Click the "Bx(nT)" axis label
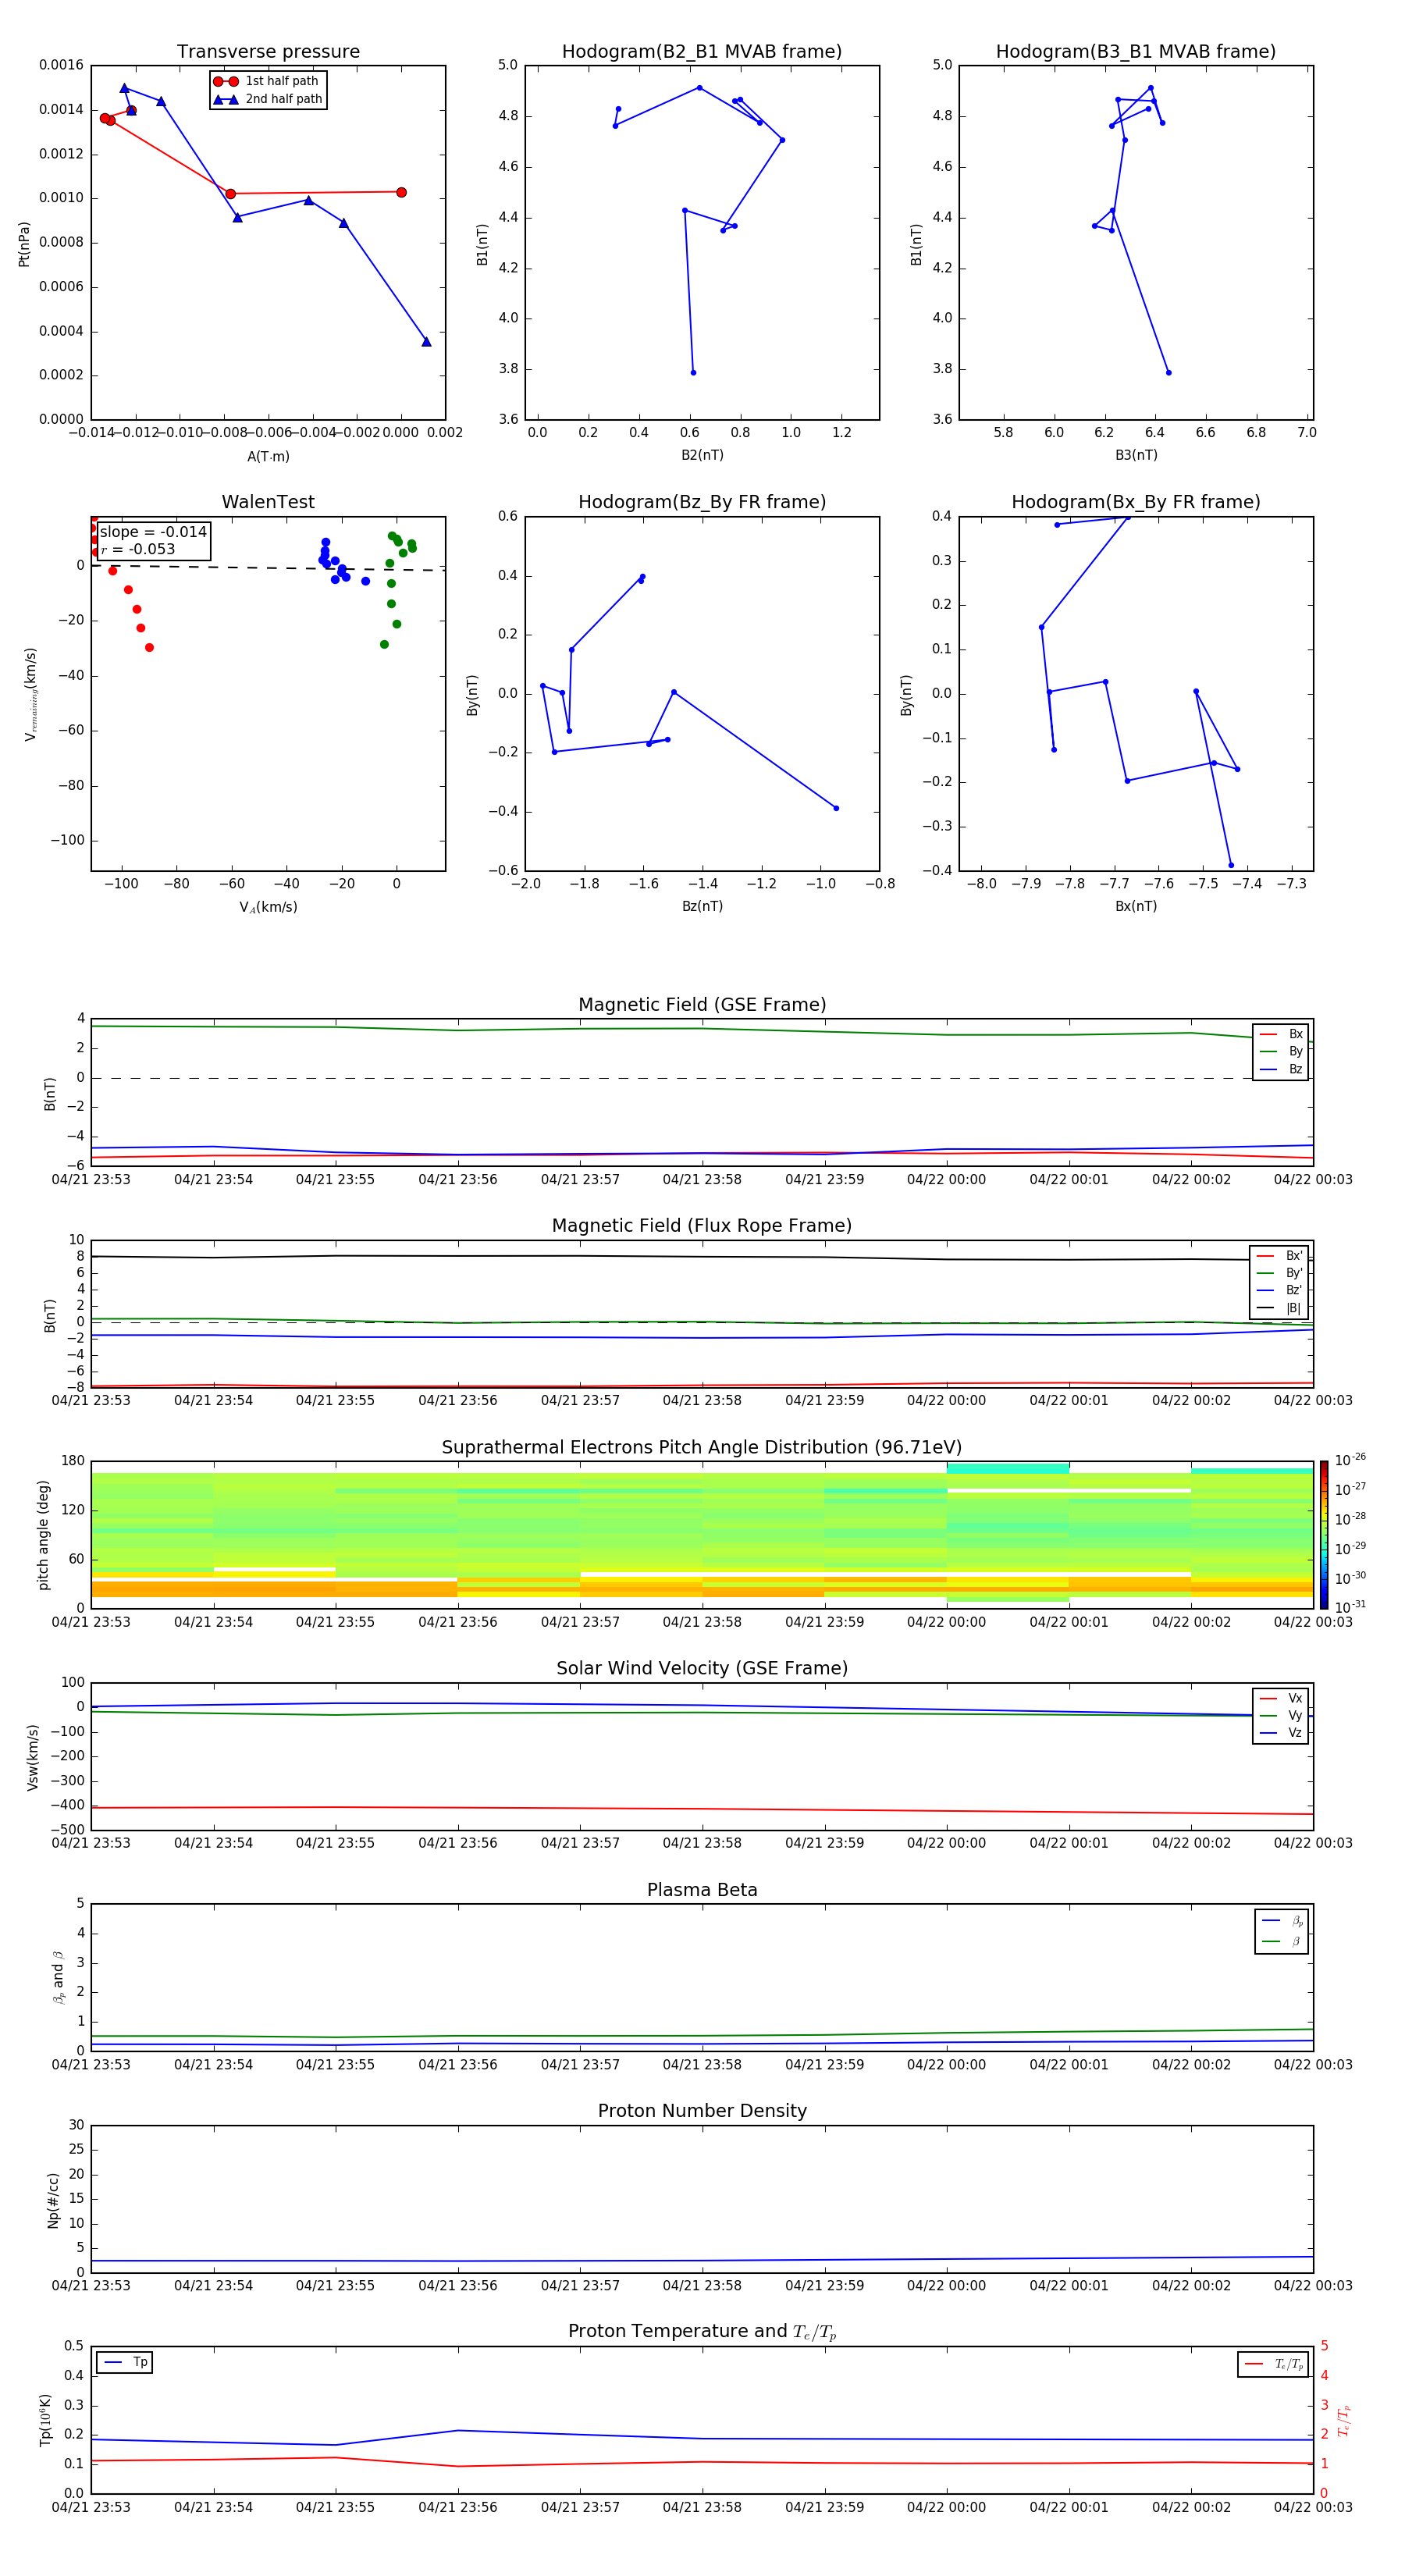1405x2576 pixels. [1136, 906]
